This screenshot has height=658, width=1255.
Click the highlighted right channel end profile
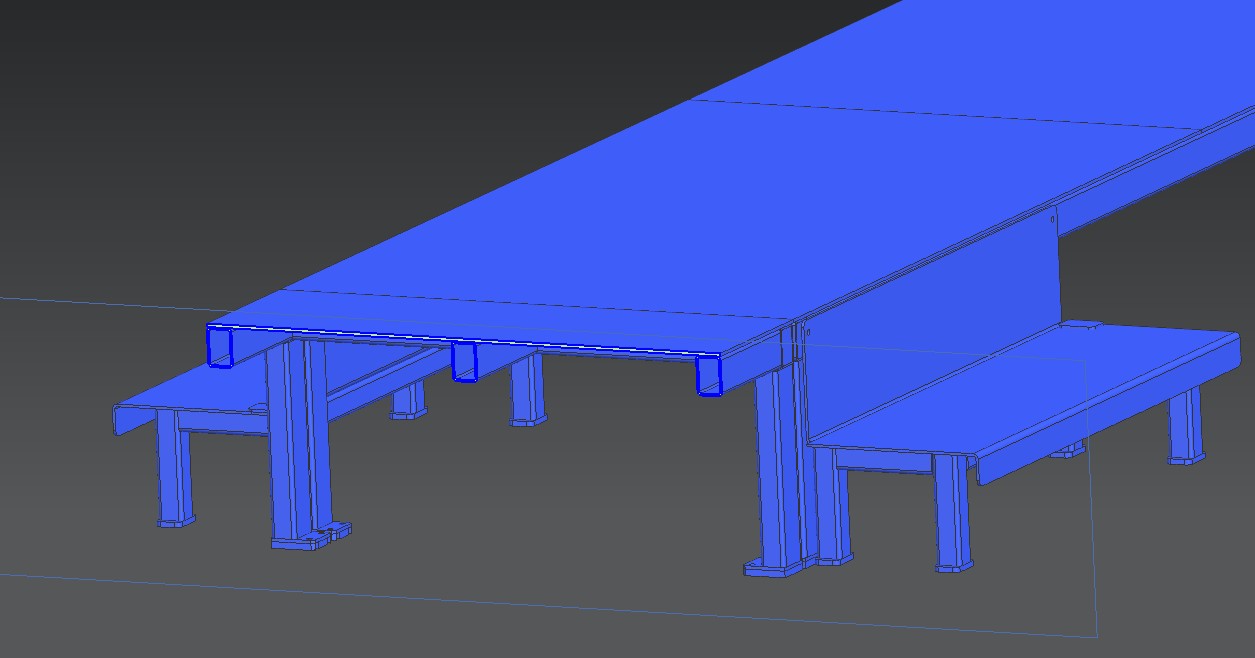pos(709,375)
